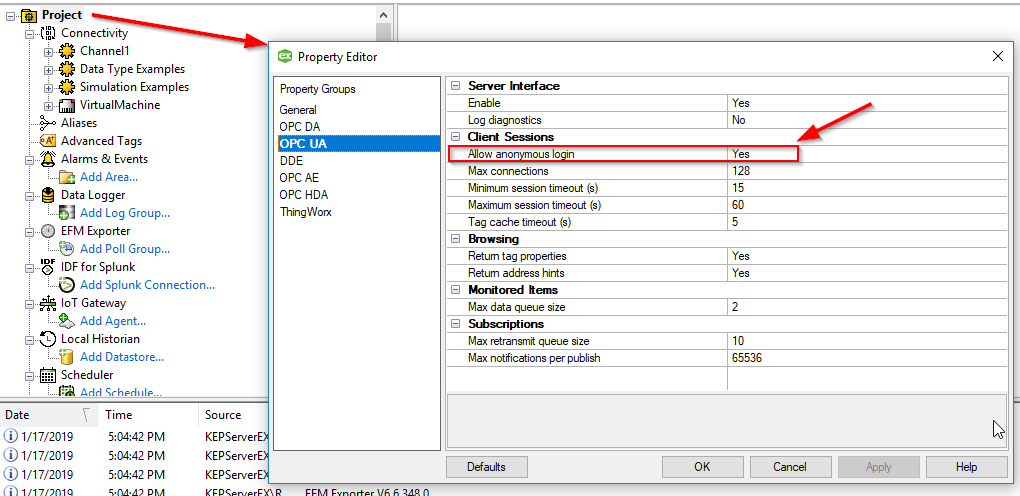Click the Add Area folder icon
The height and width of the screenshot is (496, 1020).
[x=67, y=177]
